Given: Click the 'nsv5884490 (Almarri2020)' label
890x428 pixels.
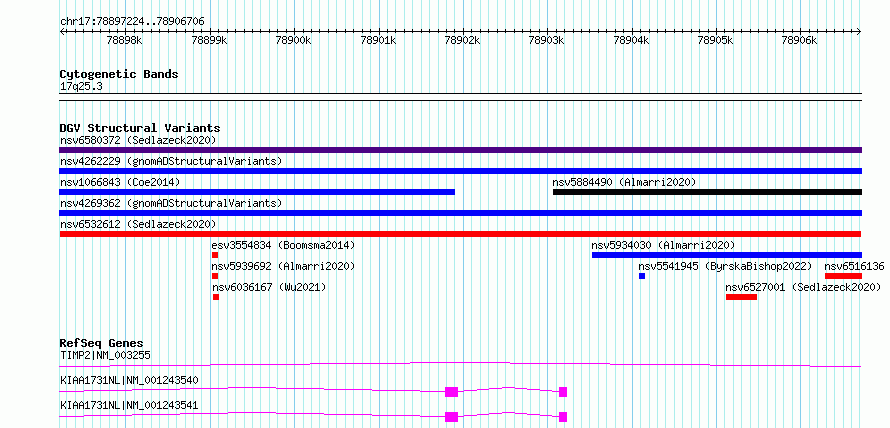Looking at the screenshot, I should [624, 182].
